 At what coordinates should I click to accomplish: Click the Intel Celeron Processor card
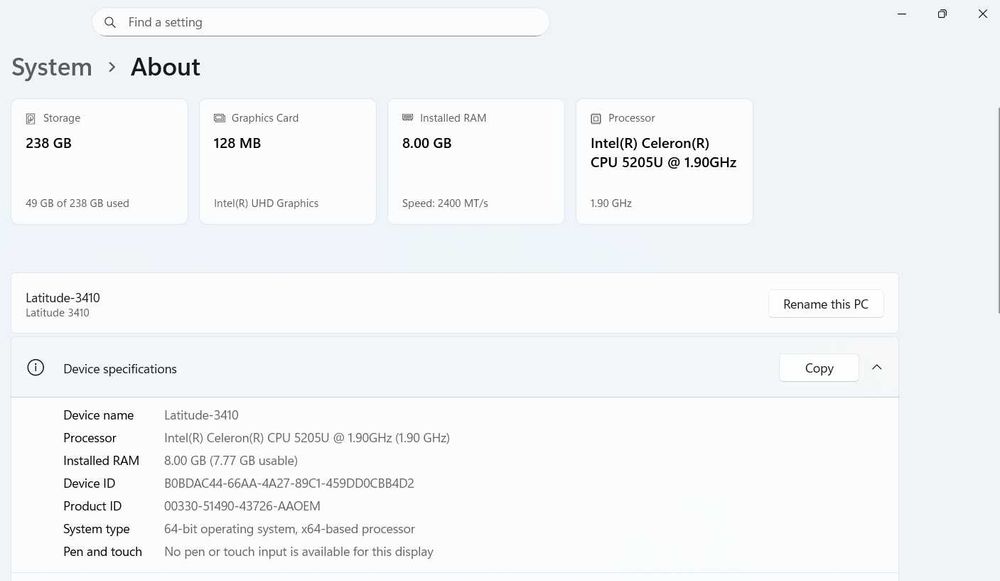pyautogui.click(x=664, y=161)
